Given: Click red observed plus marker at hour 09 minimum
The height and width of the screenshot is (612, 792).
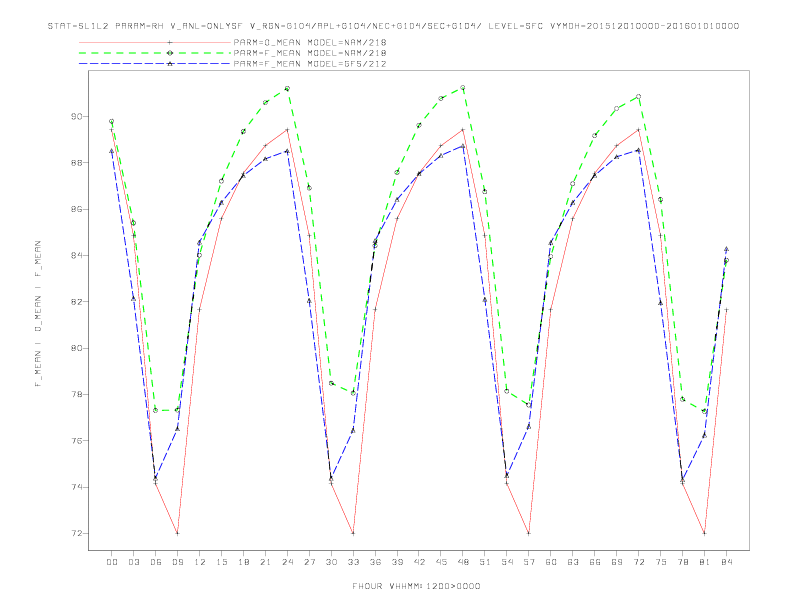Looking at the screenshot, I should [177, 533].
